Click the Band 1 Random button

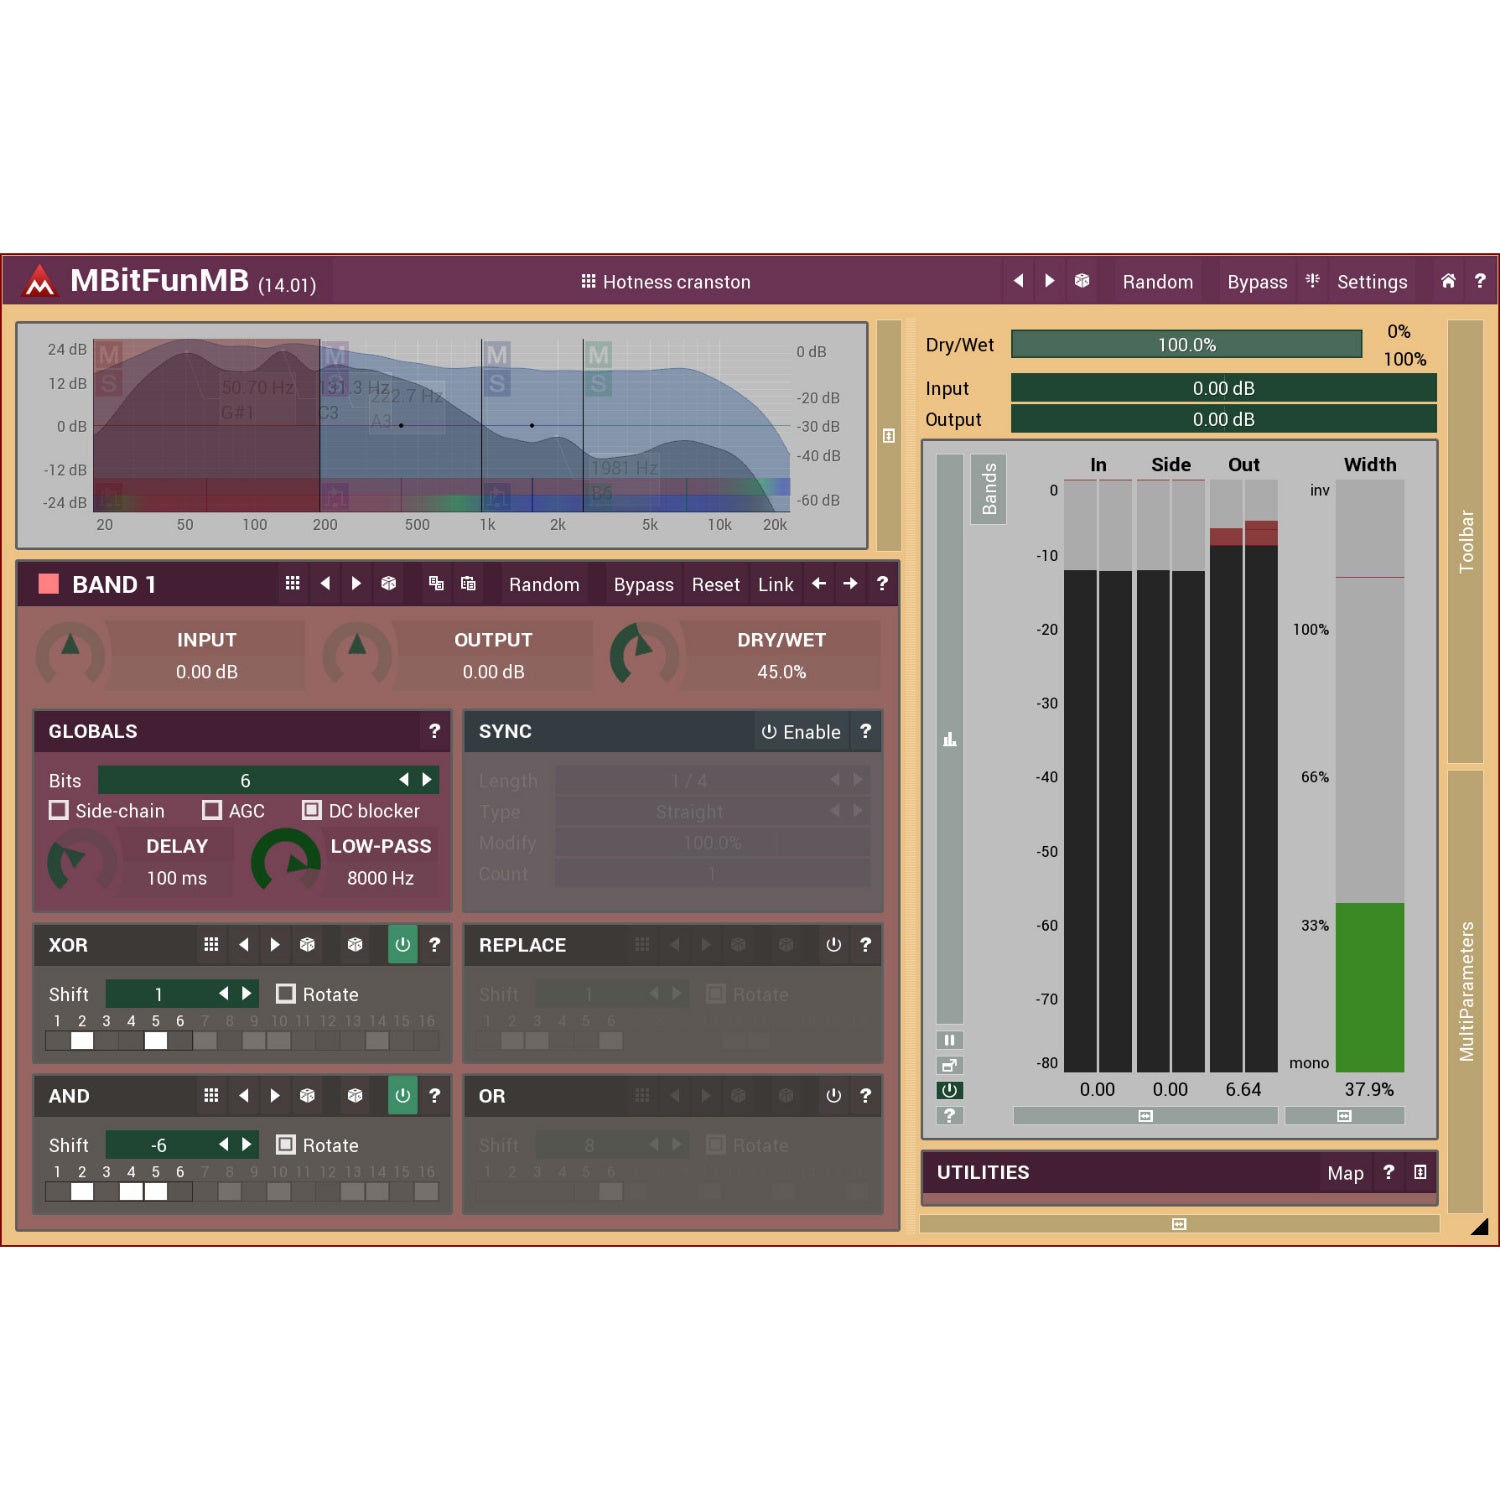point(544,584)
